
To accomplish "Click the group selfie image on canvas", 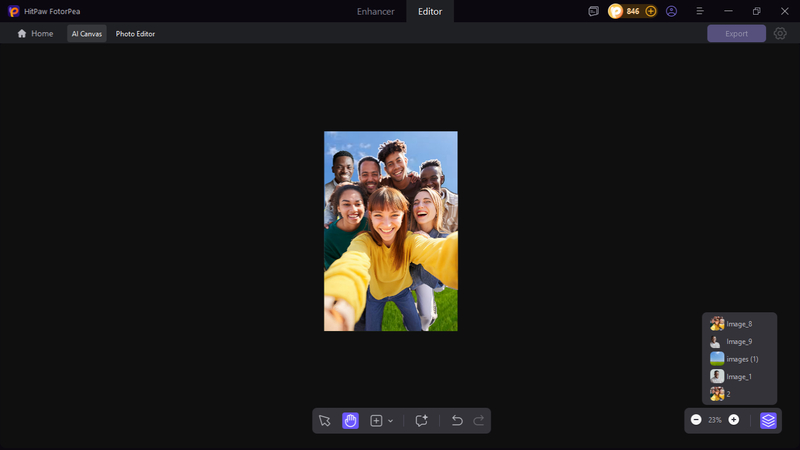I will [x=391, y=231].
